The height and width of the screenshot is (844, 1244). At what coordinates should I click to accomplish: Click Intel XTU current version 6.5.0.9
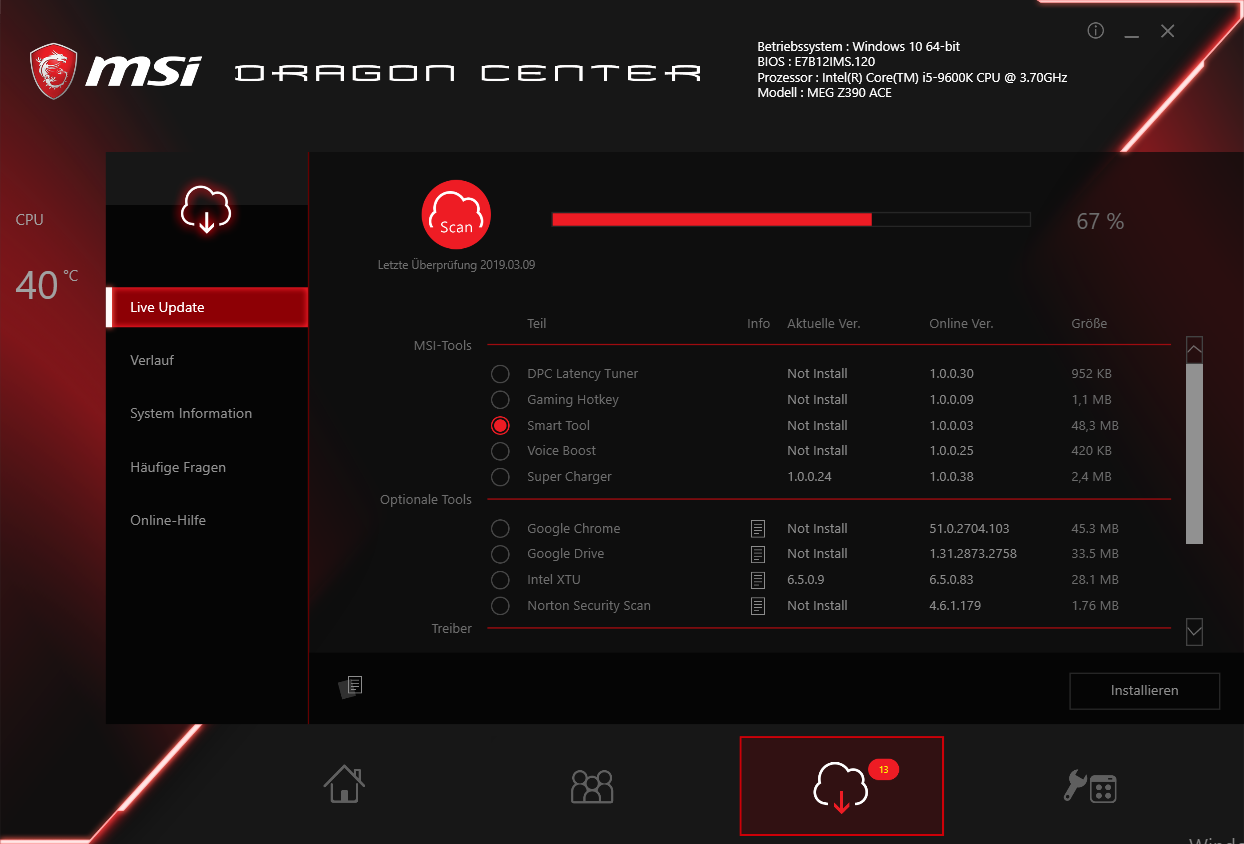(806, 580)
